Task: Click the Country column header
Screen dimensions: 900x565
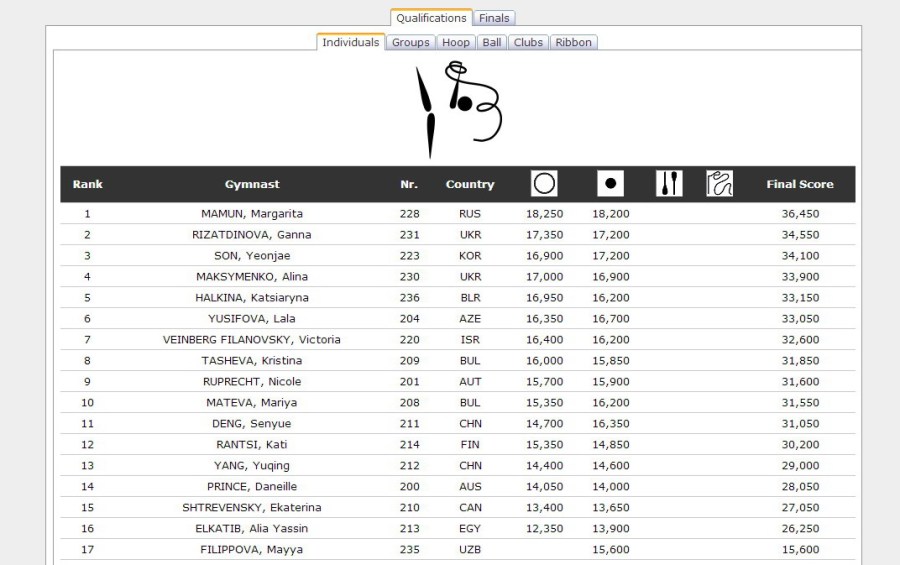Action: coord(470,184)
